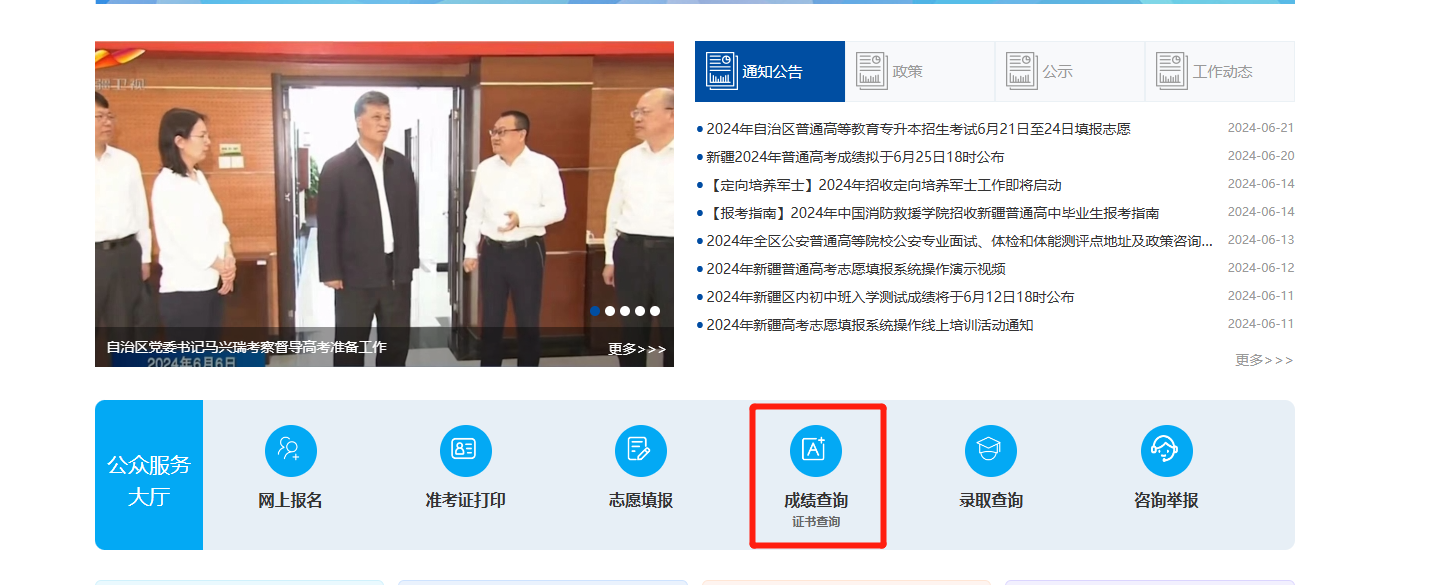
Task: Click 更多>>> on the news image banner
Action: 636,349
